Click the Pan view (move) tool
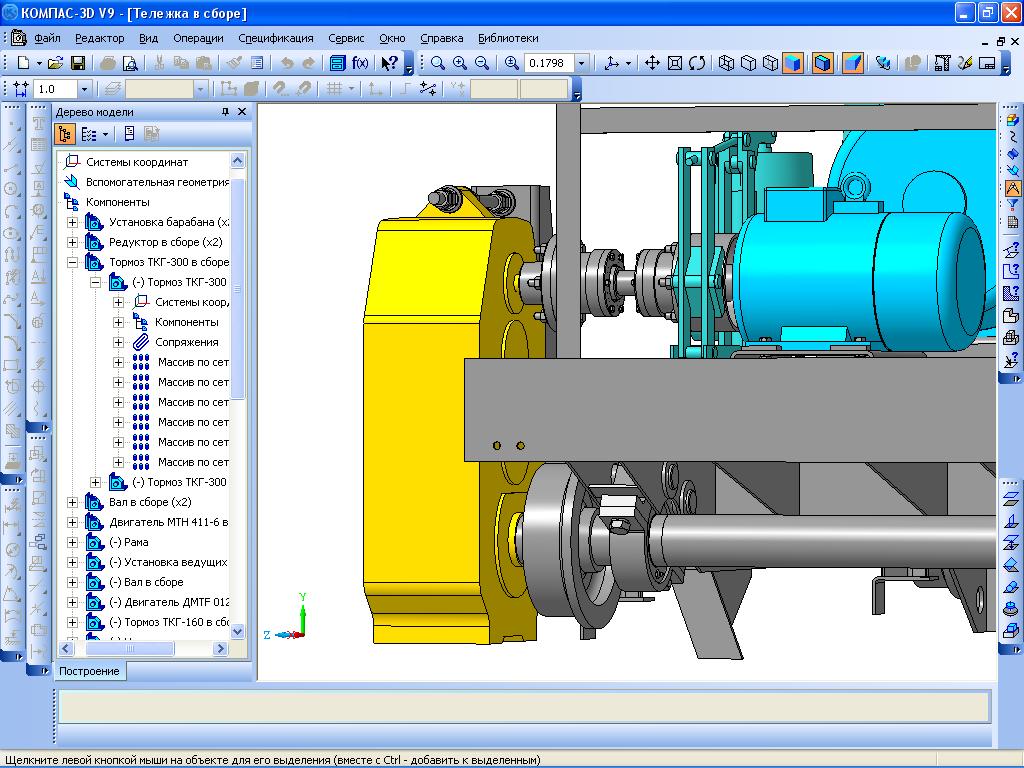This screenshot has height=768, width=1024. 652,63
